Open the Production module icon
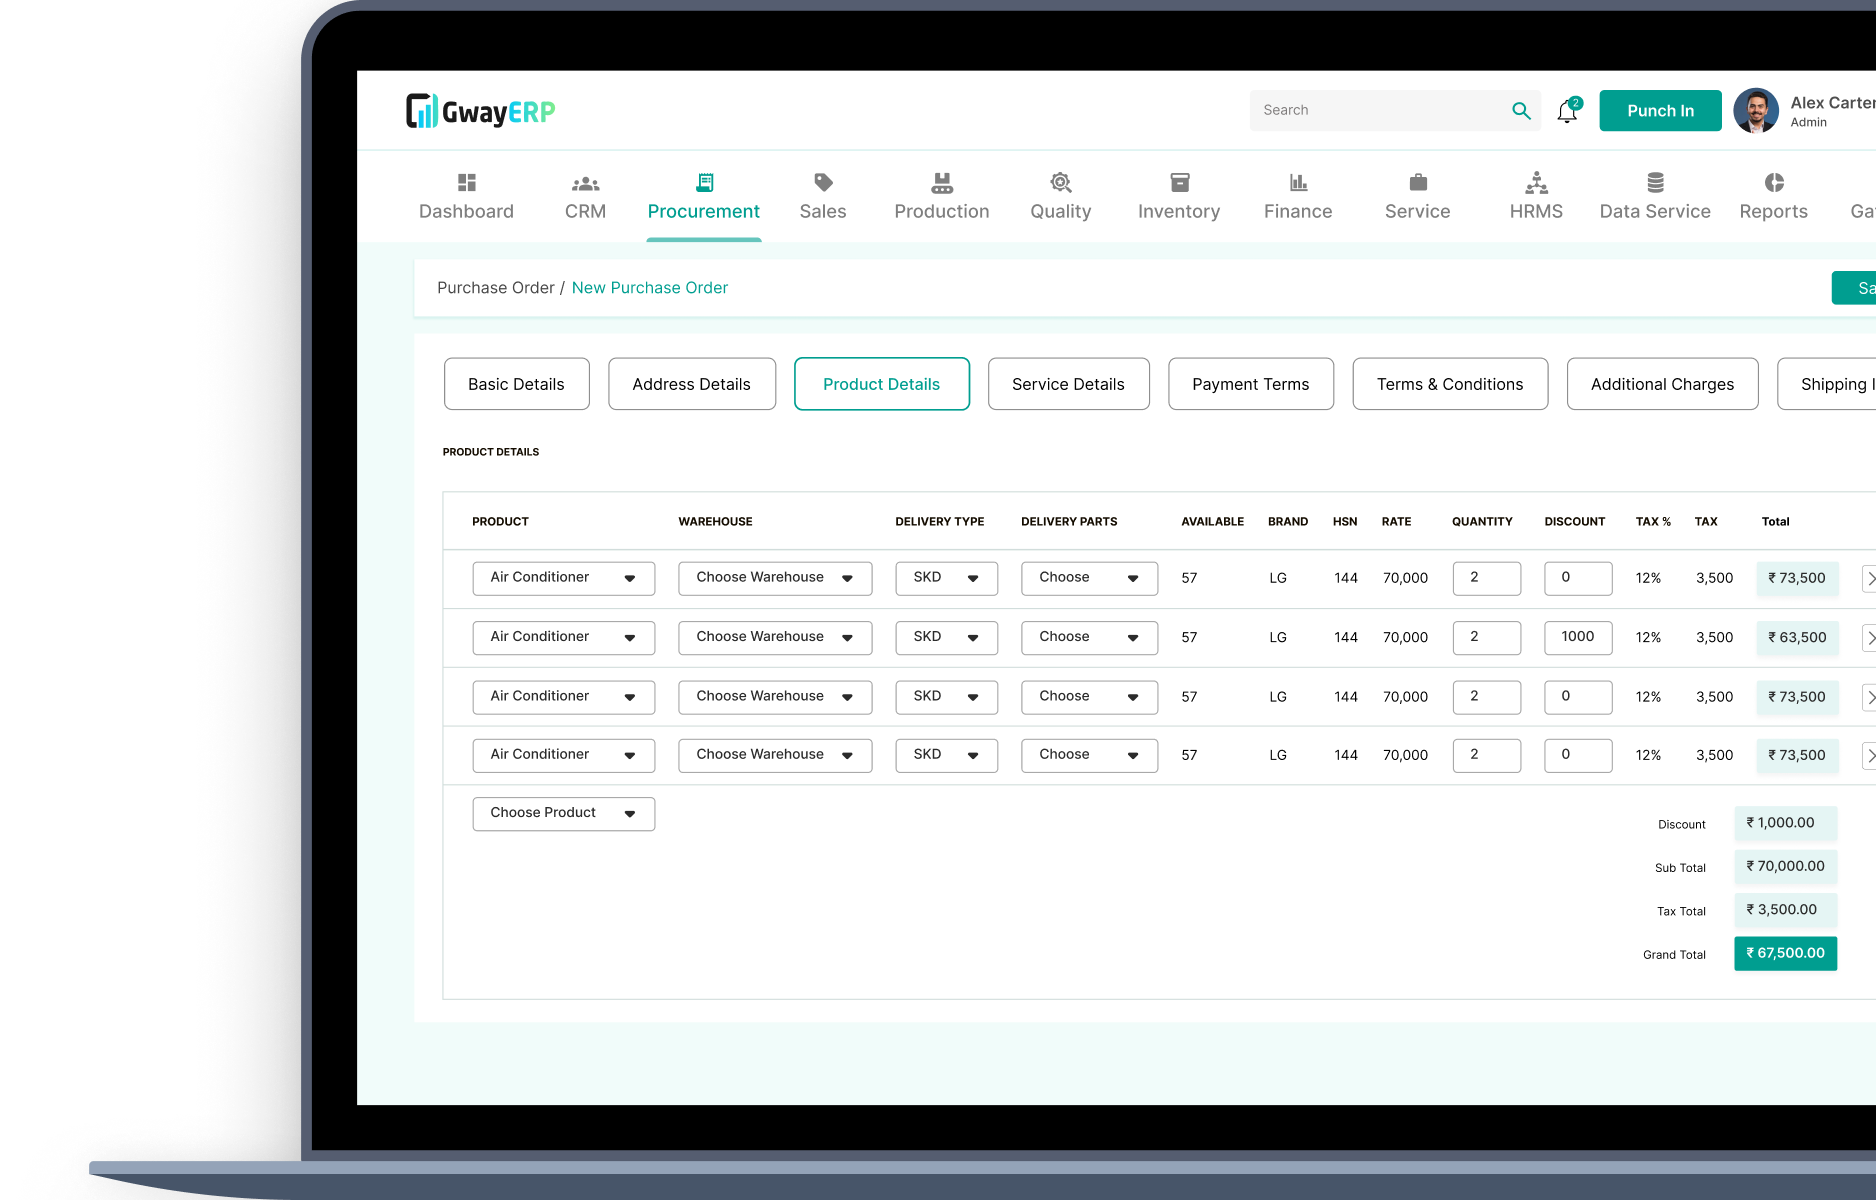This screenshot has height=1200, width=1876. click(x=941, y=182)
